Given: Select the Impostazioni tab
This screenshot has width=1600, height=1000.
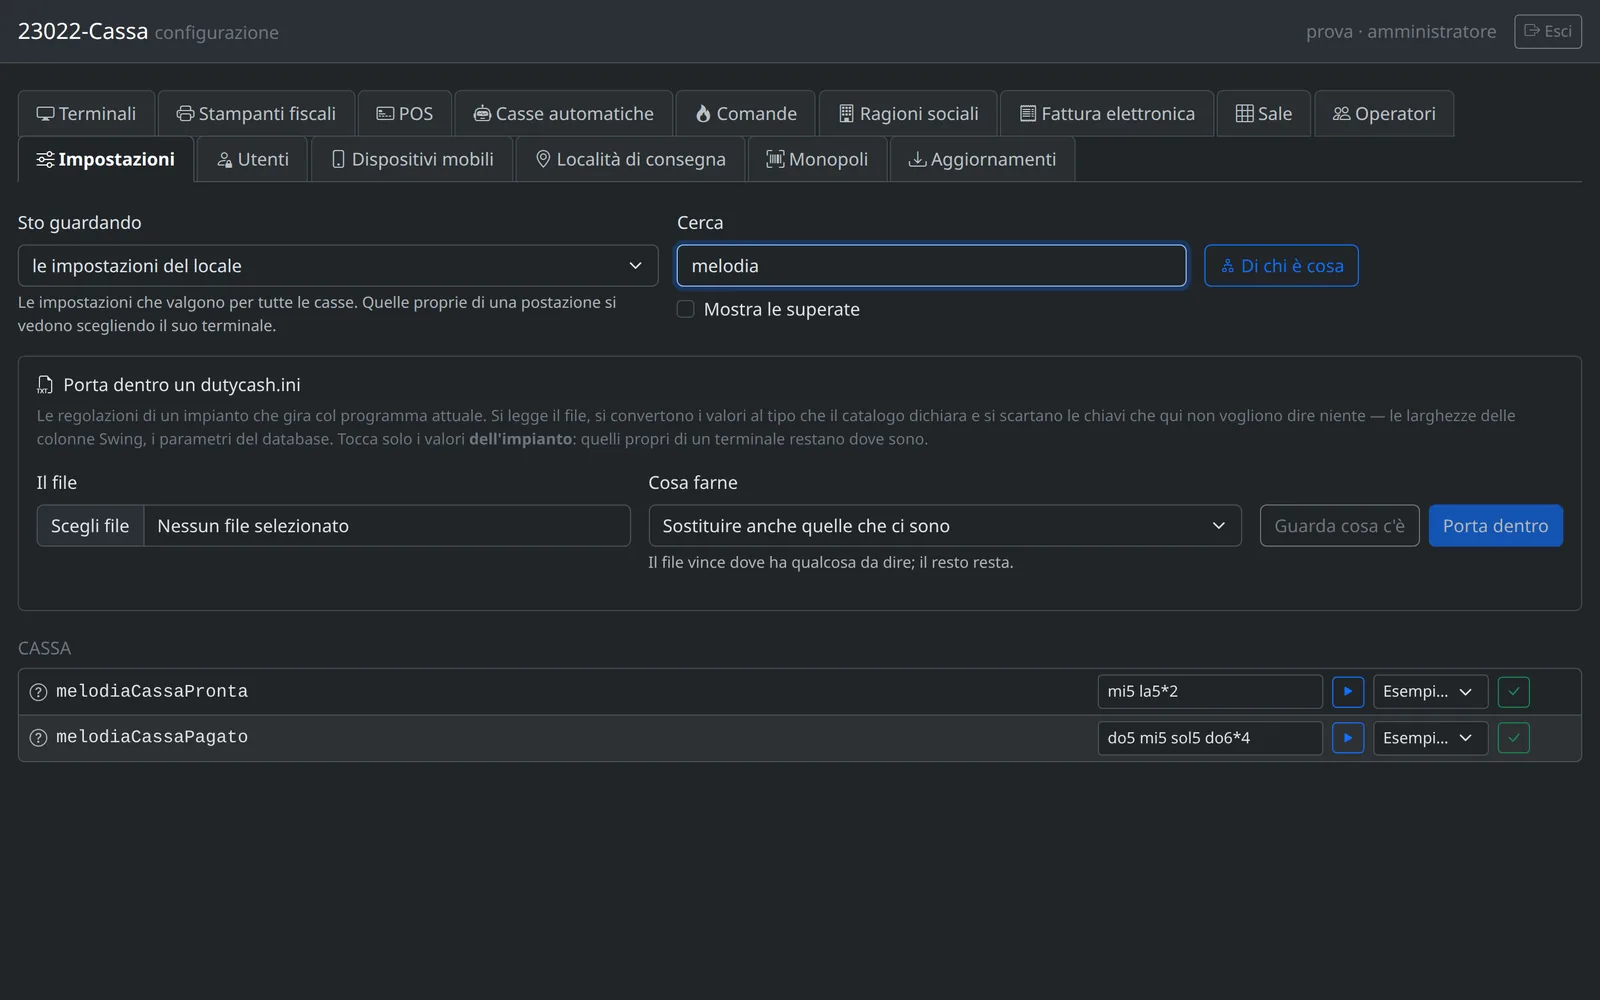Looking at the screenshot, I should click(106, 159).
